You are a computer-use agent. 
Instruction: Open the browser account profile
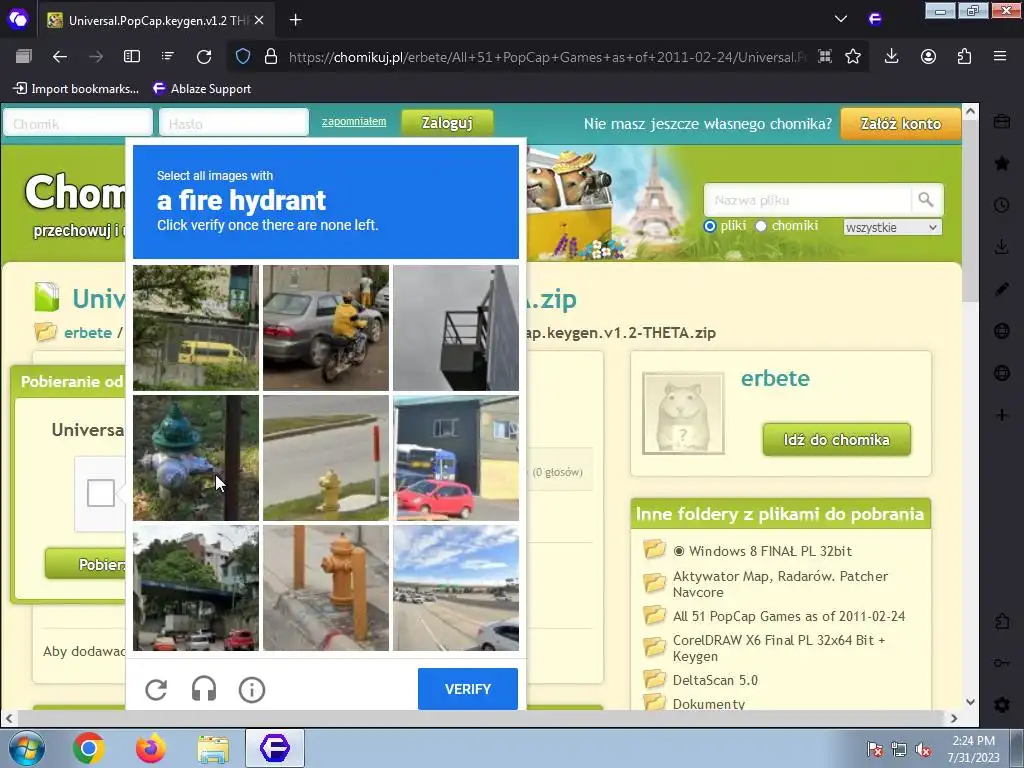click(928, 57)
